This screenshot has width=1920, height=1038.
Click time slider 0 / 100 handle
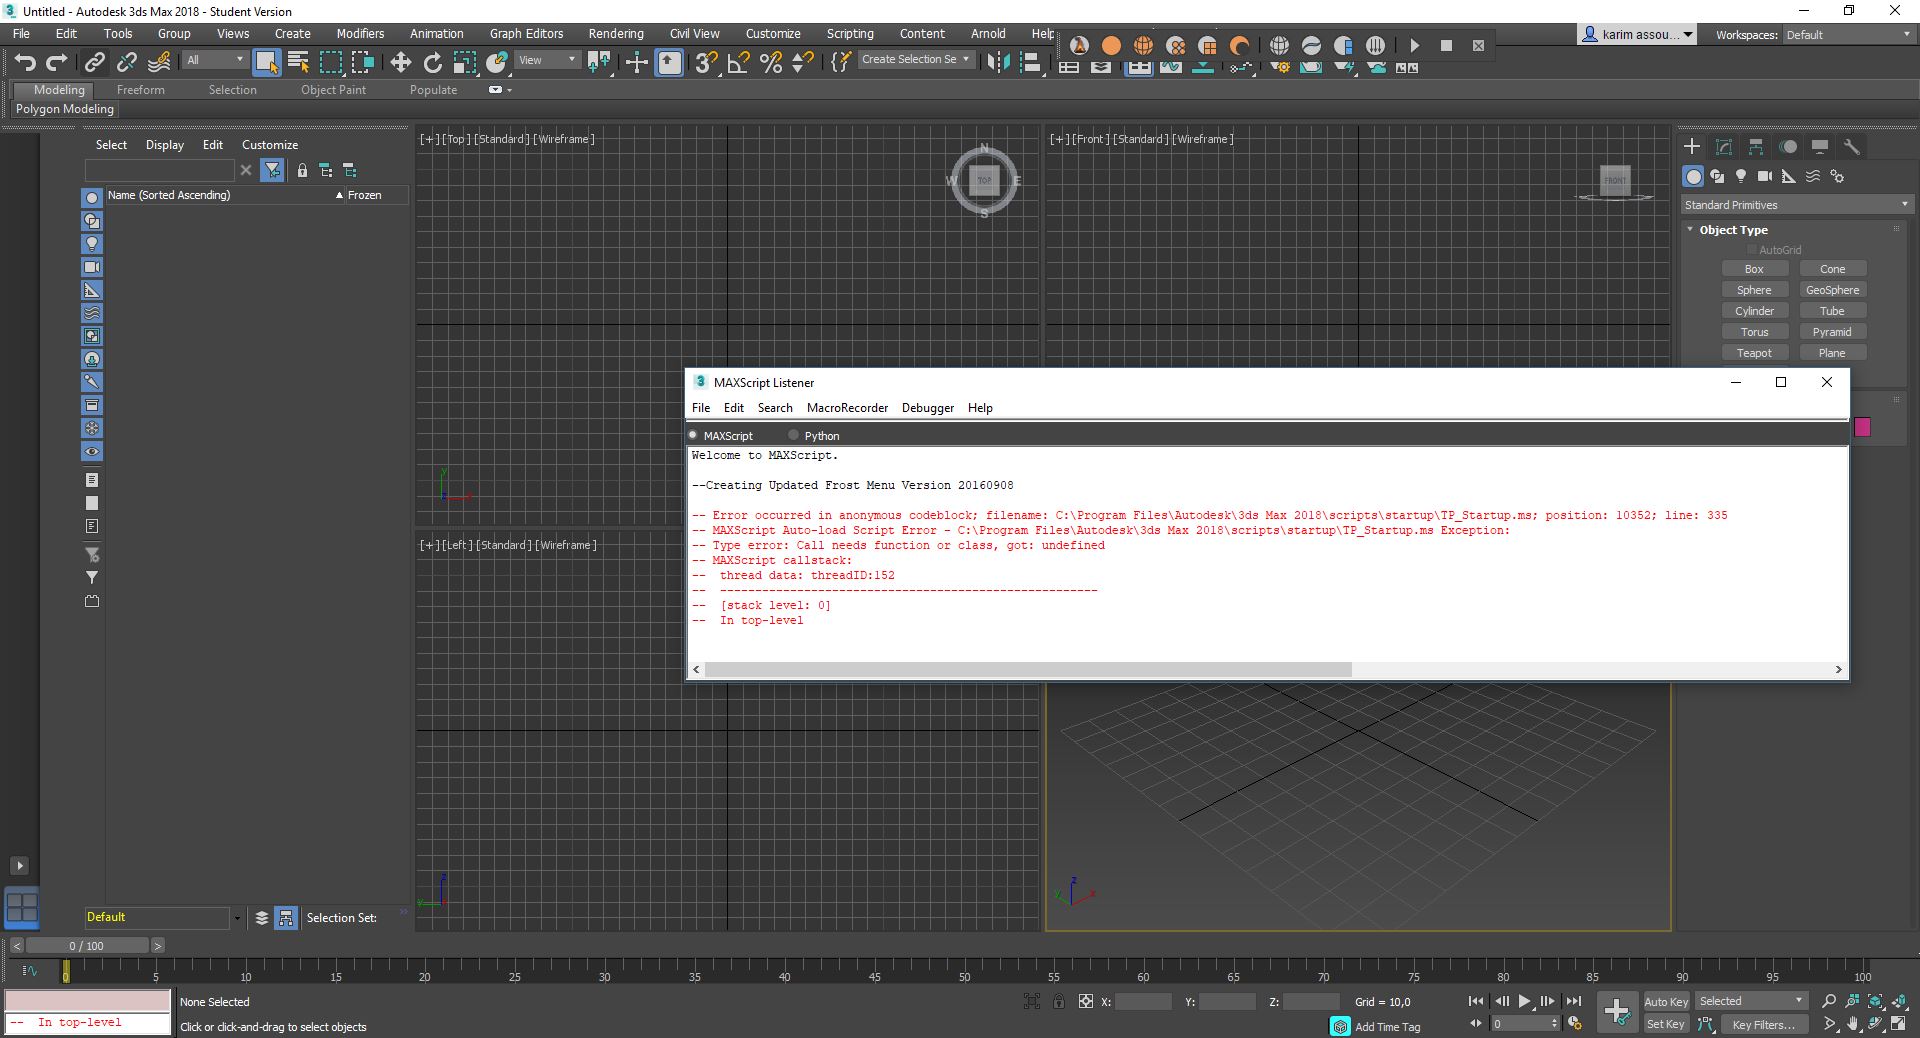click(x=87, y=945)
